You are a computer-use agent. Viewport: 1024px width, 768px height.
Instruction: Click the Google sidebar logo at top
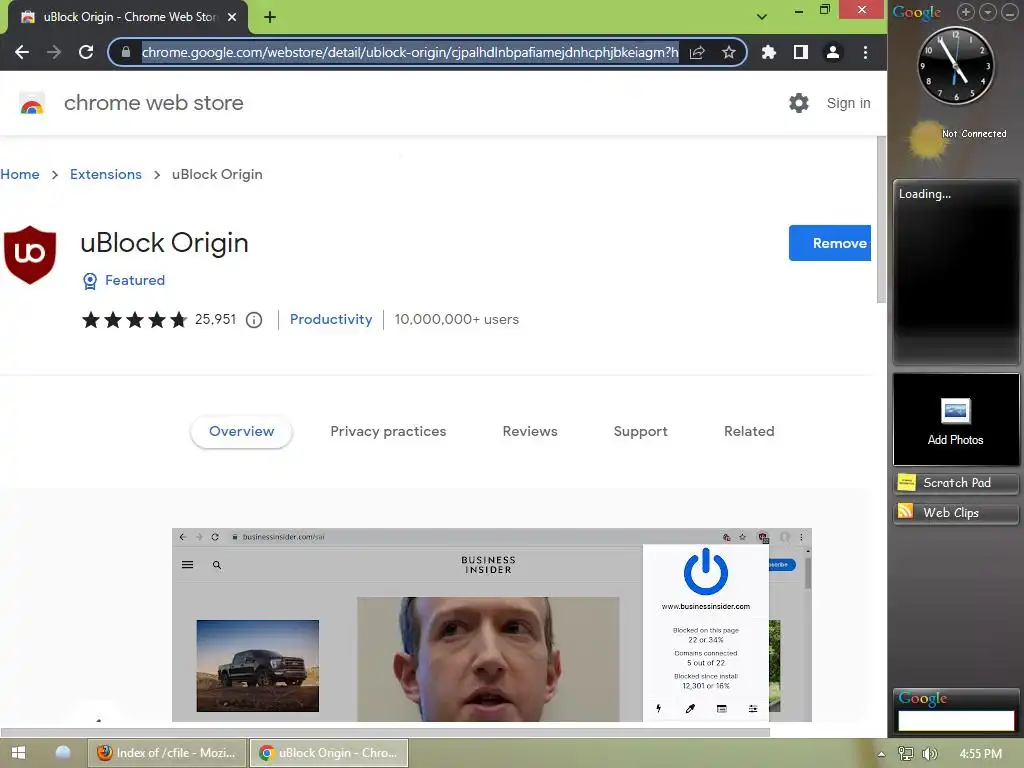click(917, 12)
